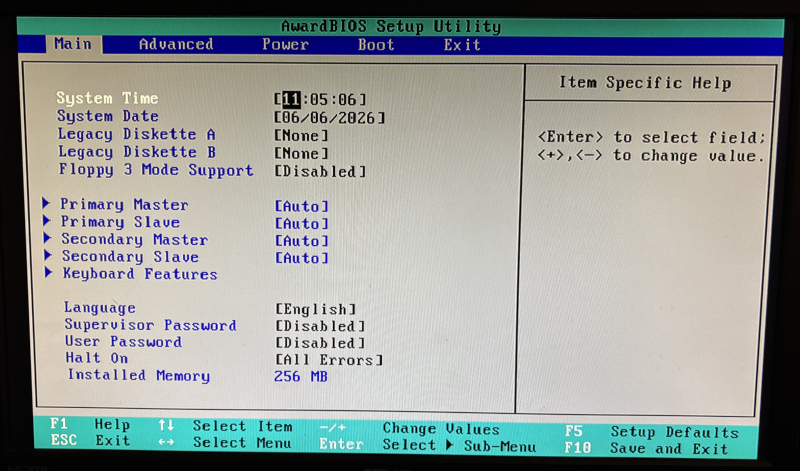Click the System Date label
Viewport: 800px width, 471px height.
pos(108,116)
